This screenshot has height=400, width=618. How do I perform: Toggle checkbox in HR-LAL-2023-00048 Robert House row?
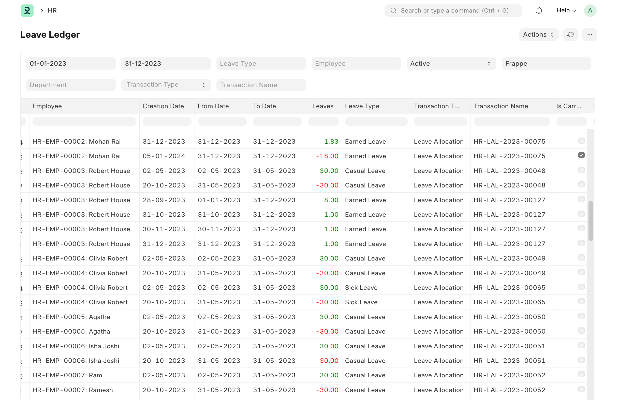click(581, 171)
